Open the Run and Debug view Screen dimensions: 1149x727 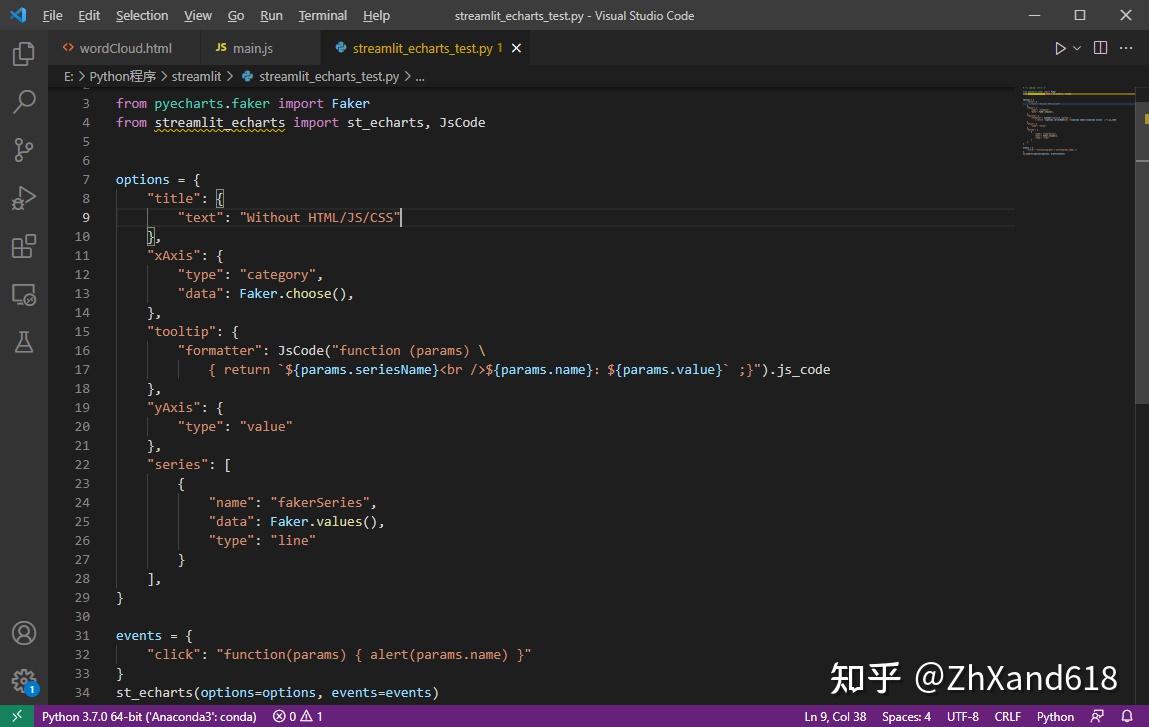coord(23,197)
